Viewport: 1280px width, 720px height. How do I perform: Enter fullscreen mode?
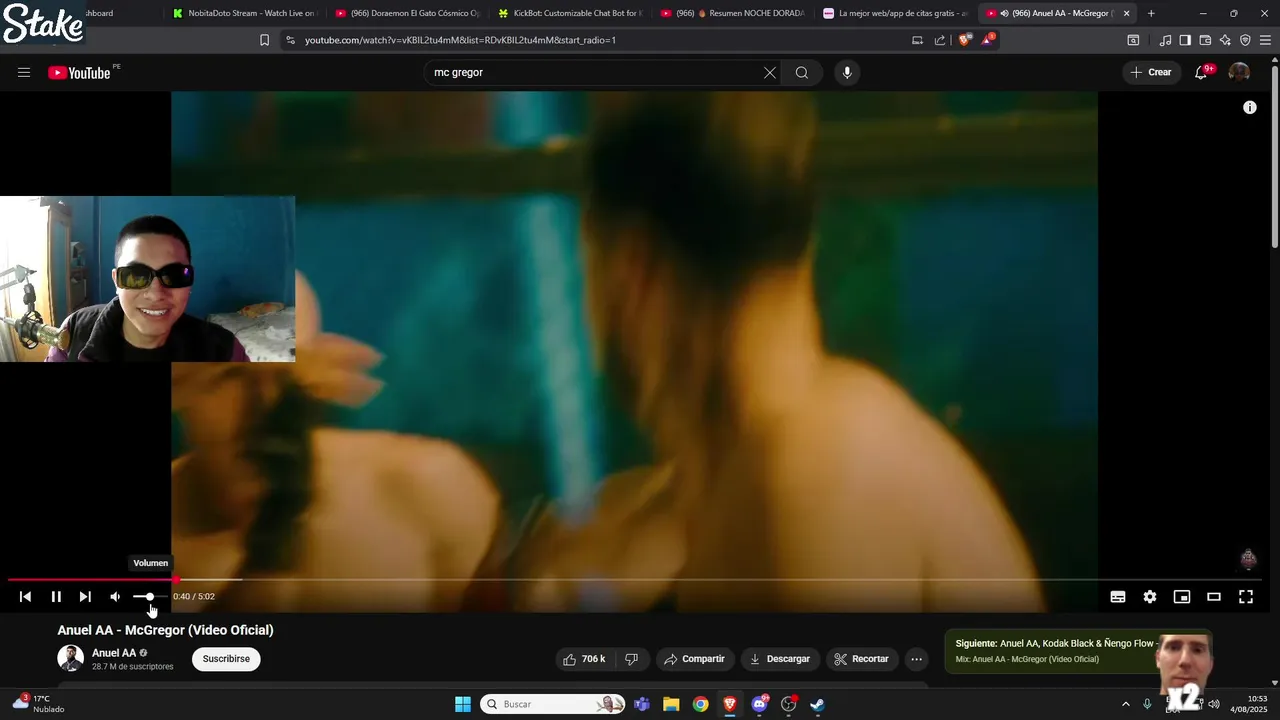pyautogui.click(x=1246, y=597)
